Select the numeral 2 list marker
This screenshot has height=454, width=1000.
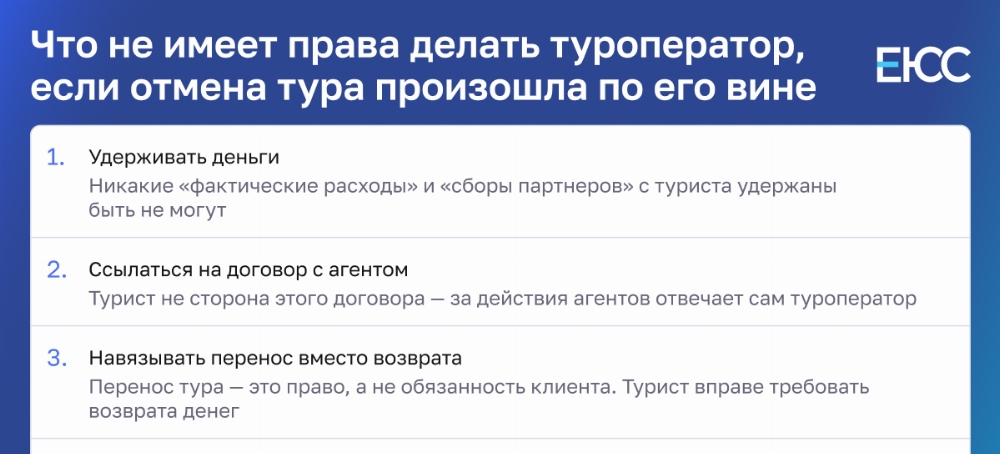(57, 270)
